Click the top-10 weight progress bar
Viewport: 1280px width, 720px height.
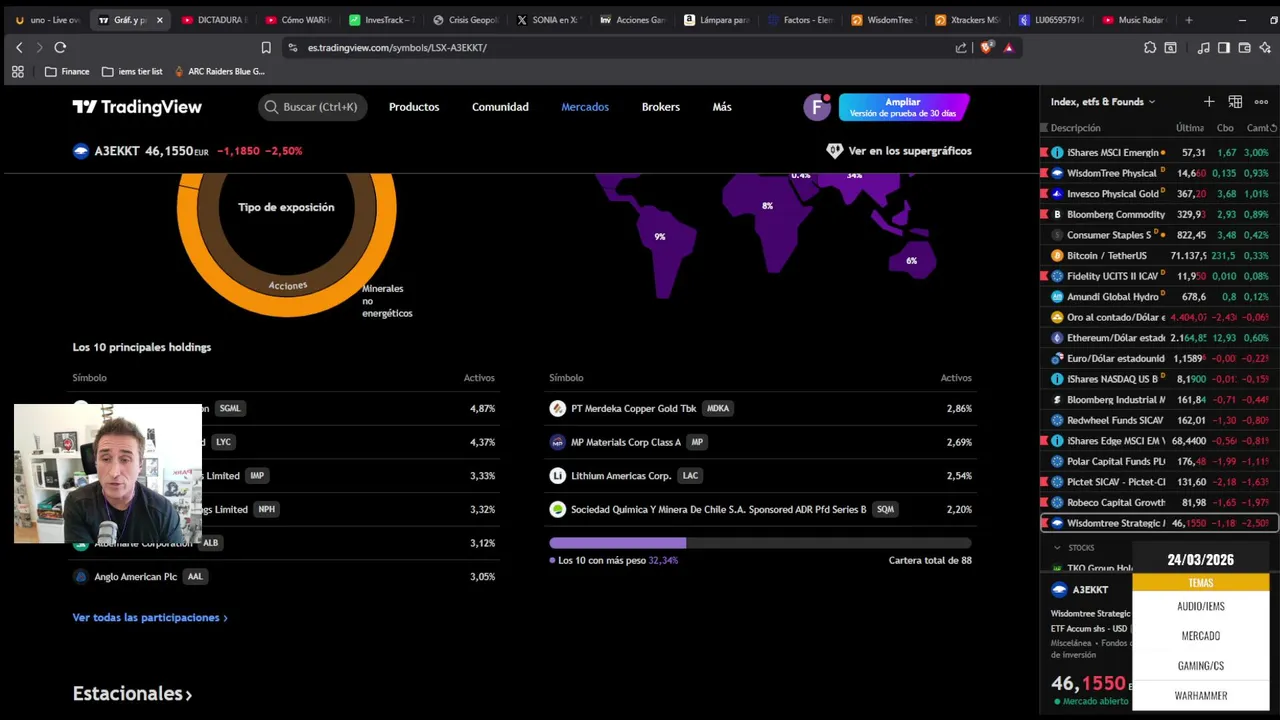click(x=760, y=543)
